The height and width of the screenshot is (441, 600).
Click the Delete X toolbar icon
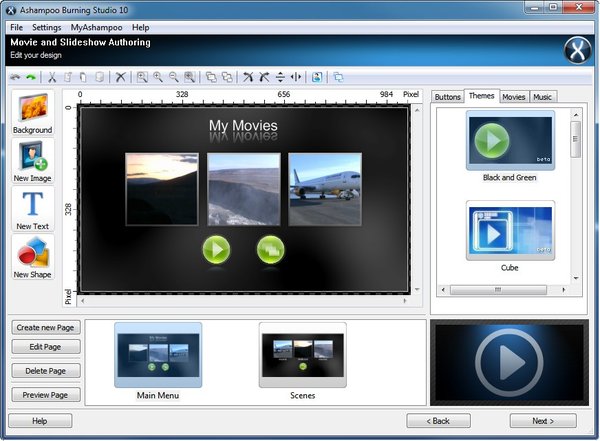(120, 77)
